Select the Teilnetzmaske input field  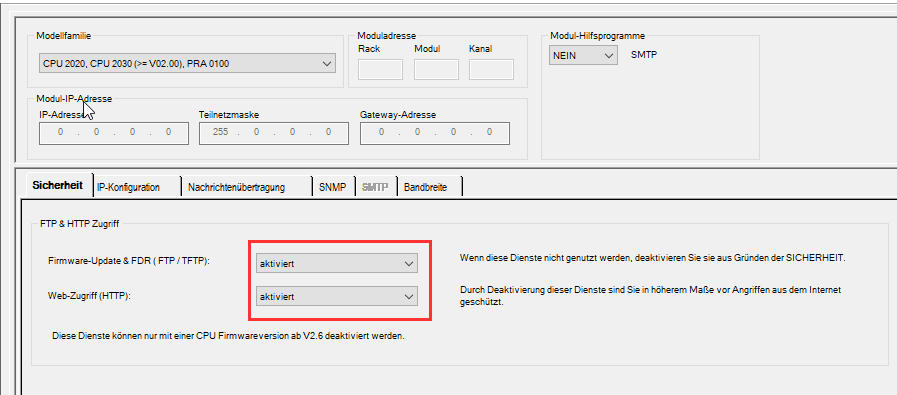pos(274,133)
